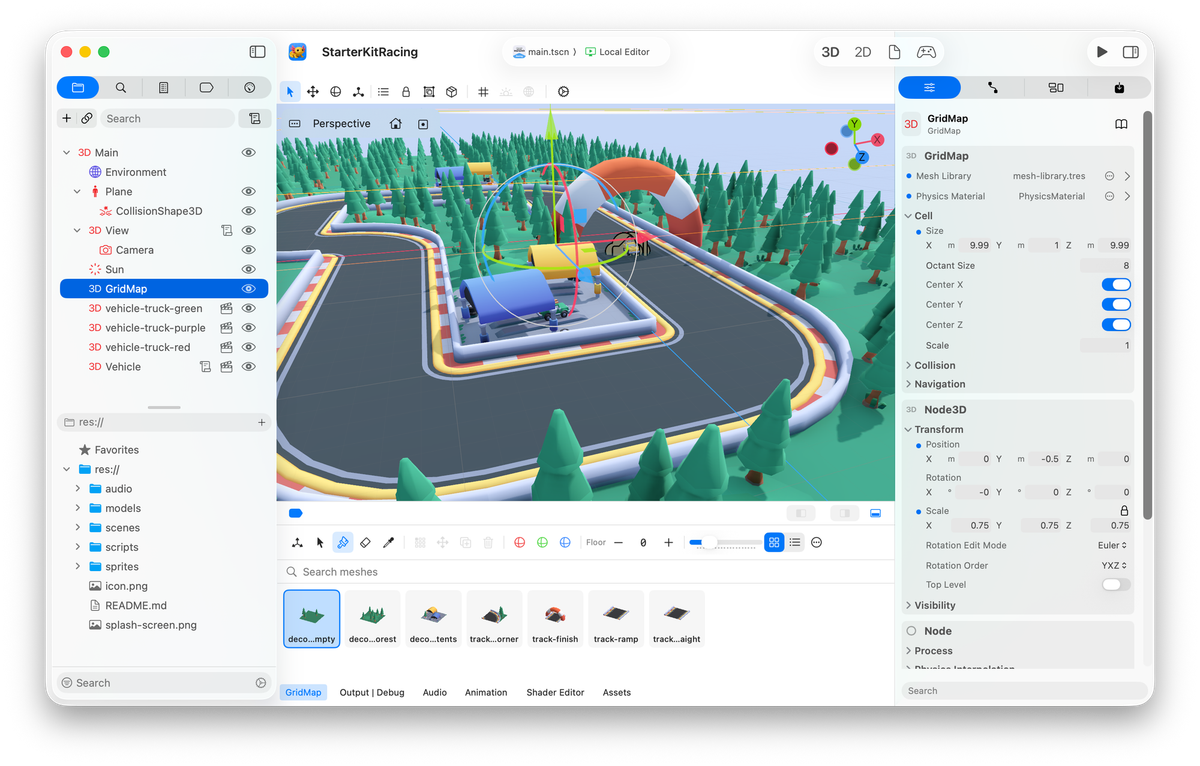1200x766 pixels.
Task: Click the lock selected node icon
Action: pos(406,92)
